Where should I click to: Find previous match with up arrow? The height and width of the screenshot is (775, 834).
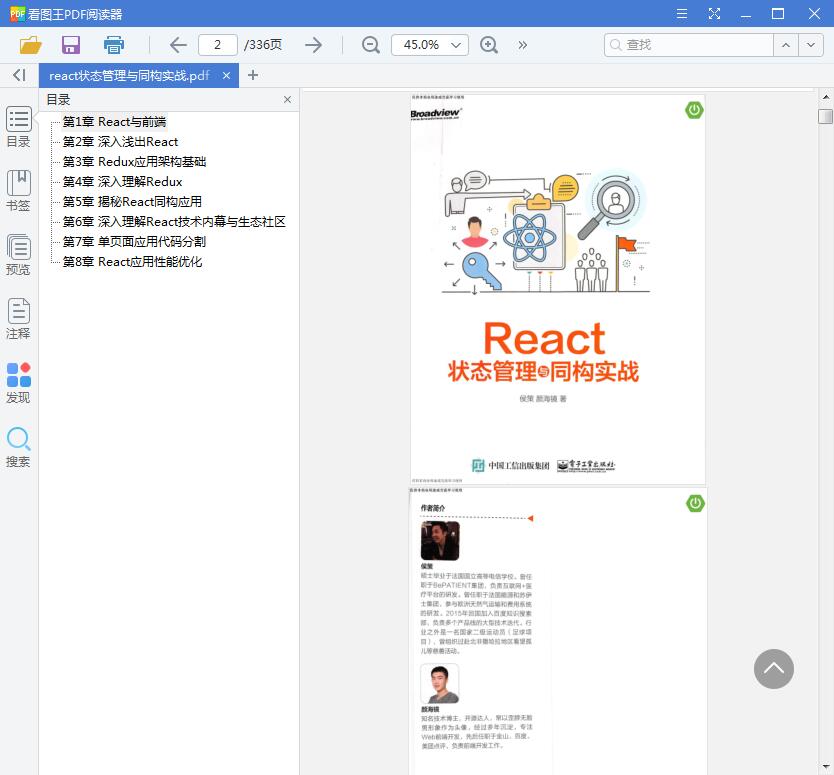click(786, 45)
